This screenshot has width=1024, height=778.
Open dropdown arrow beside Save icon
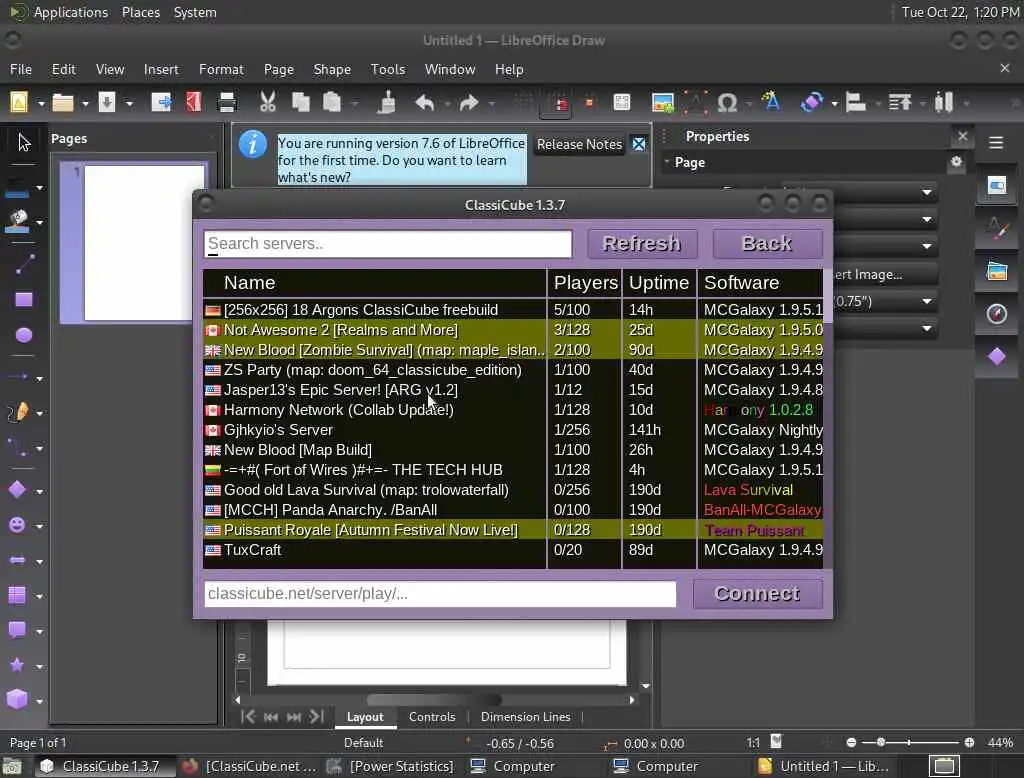coord(129,104)
